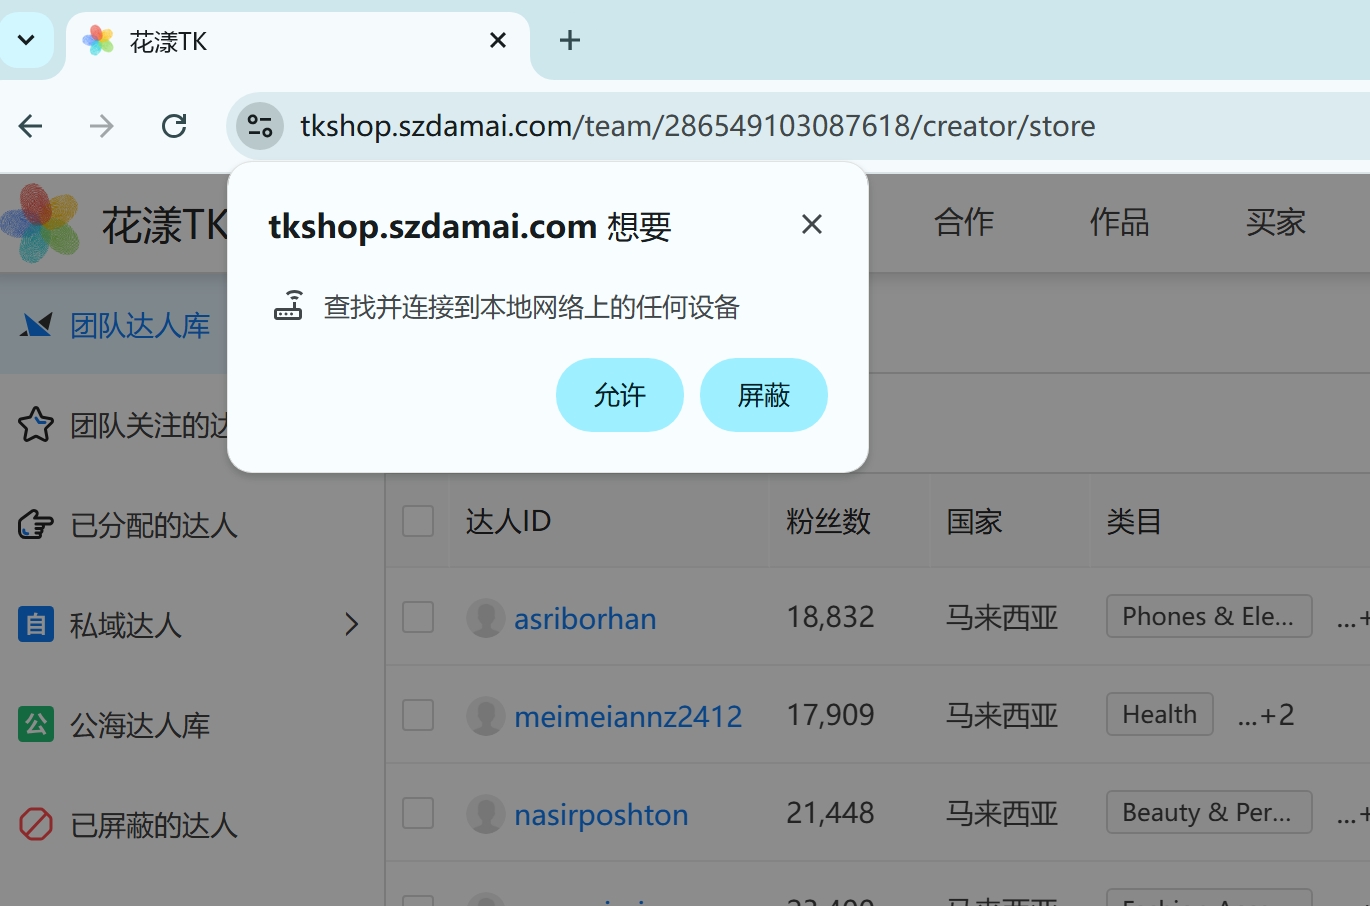Click the 花漾TK flower logo

(x=40, y=222)
